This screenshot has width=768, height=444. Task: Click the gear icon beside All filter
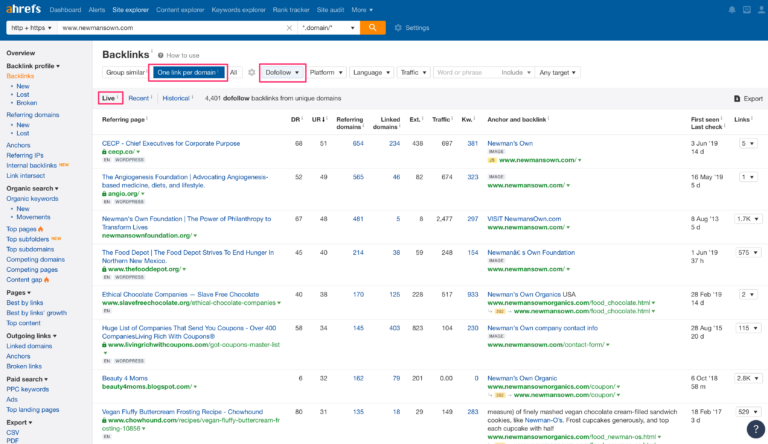251,73
